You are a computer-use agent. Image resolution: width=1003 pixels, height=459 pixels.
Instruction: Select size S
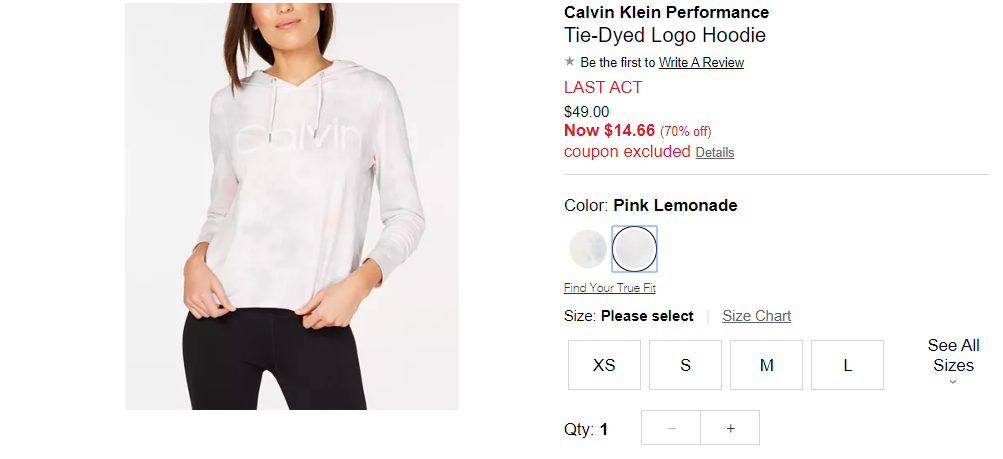tap(685, 365)
